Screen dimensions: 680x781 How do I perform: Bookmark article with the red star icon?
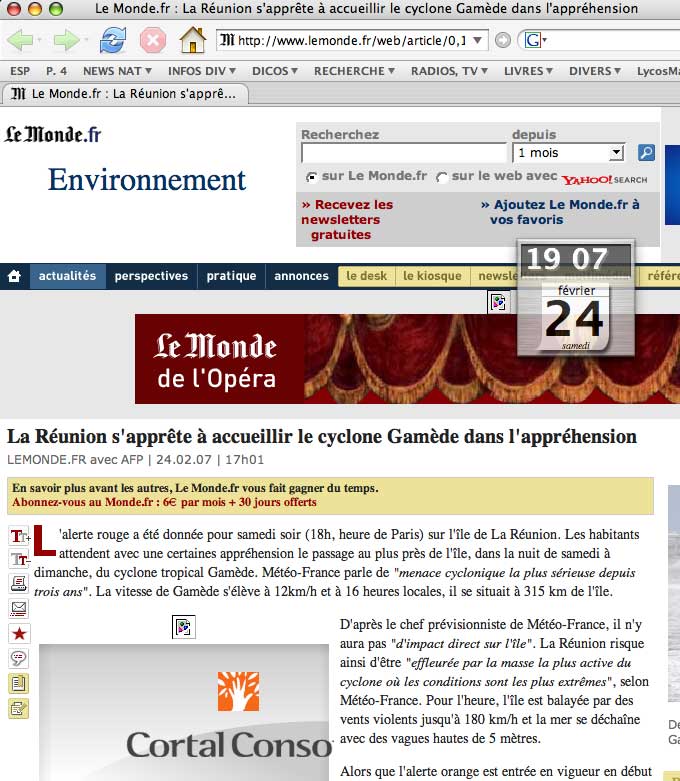point(19,633)
